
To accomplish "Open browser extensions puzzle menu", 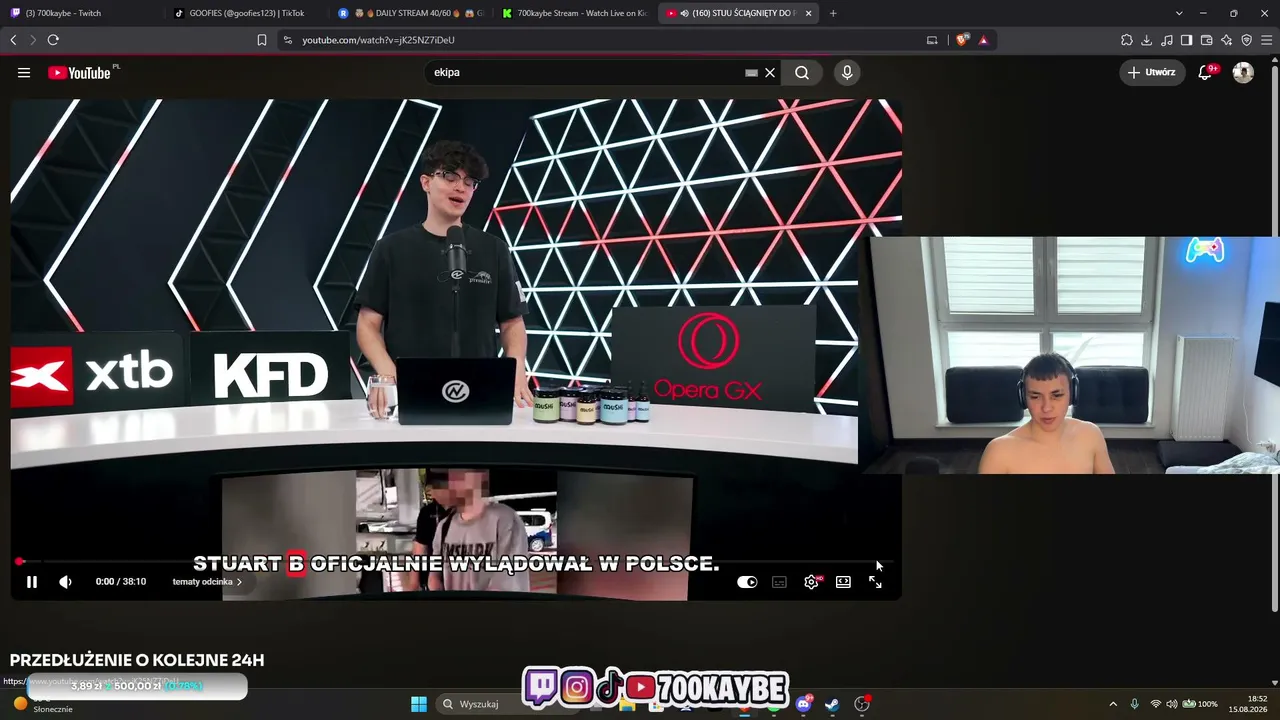I will point(1127,40).
